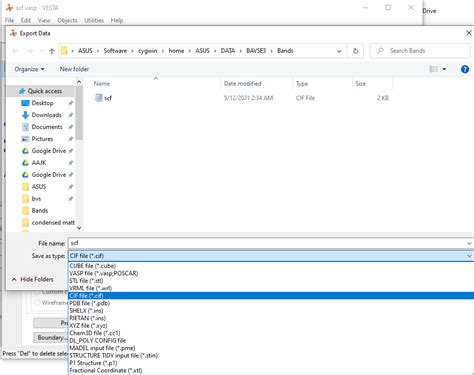Choose STL file (*.stl) type
Viewport: 474px width, 375px height.
tap(271, 281)
